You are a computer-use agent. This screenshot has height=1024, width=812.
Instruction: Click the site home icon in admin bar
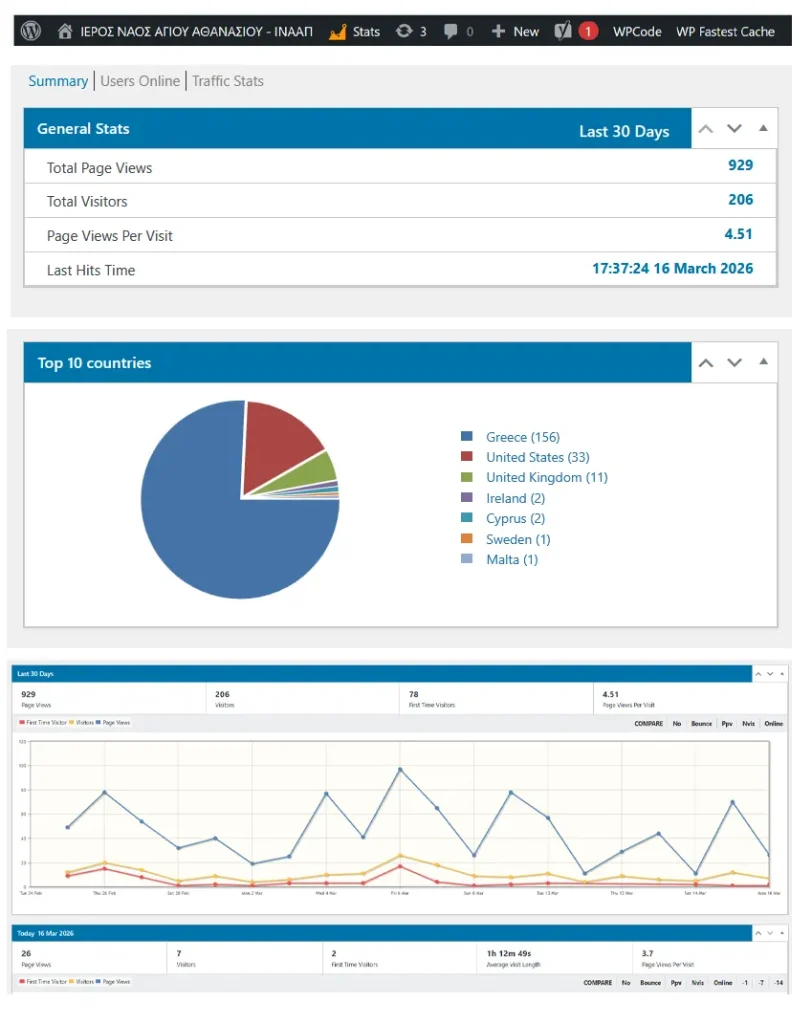[66, 31]
